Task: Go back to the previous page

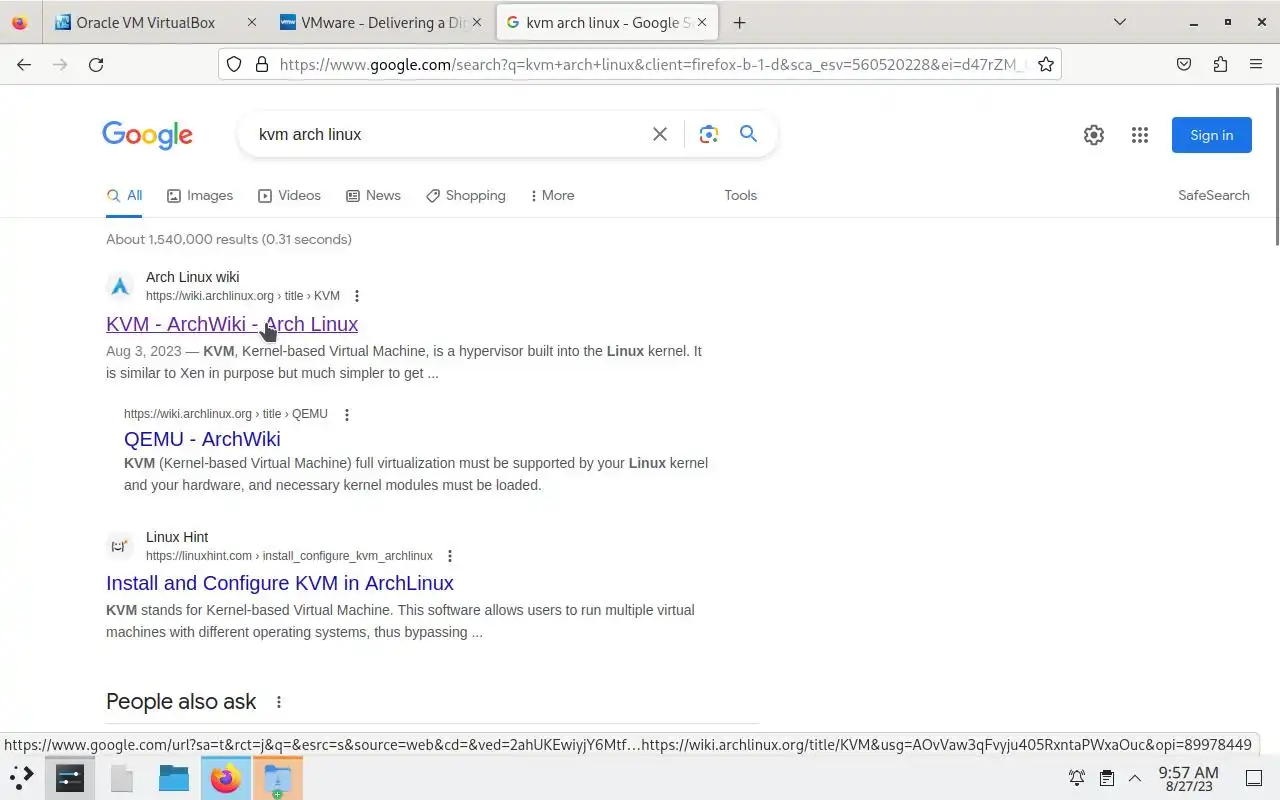Action: pos(24,64)
